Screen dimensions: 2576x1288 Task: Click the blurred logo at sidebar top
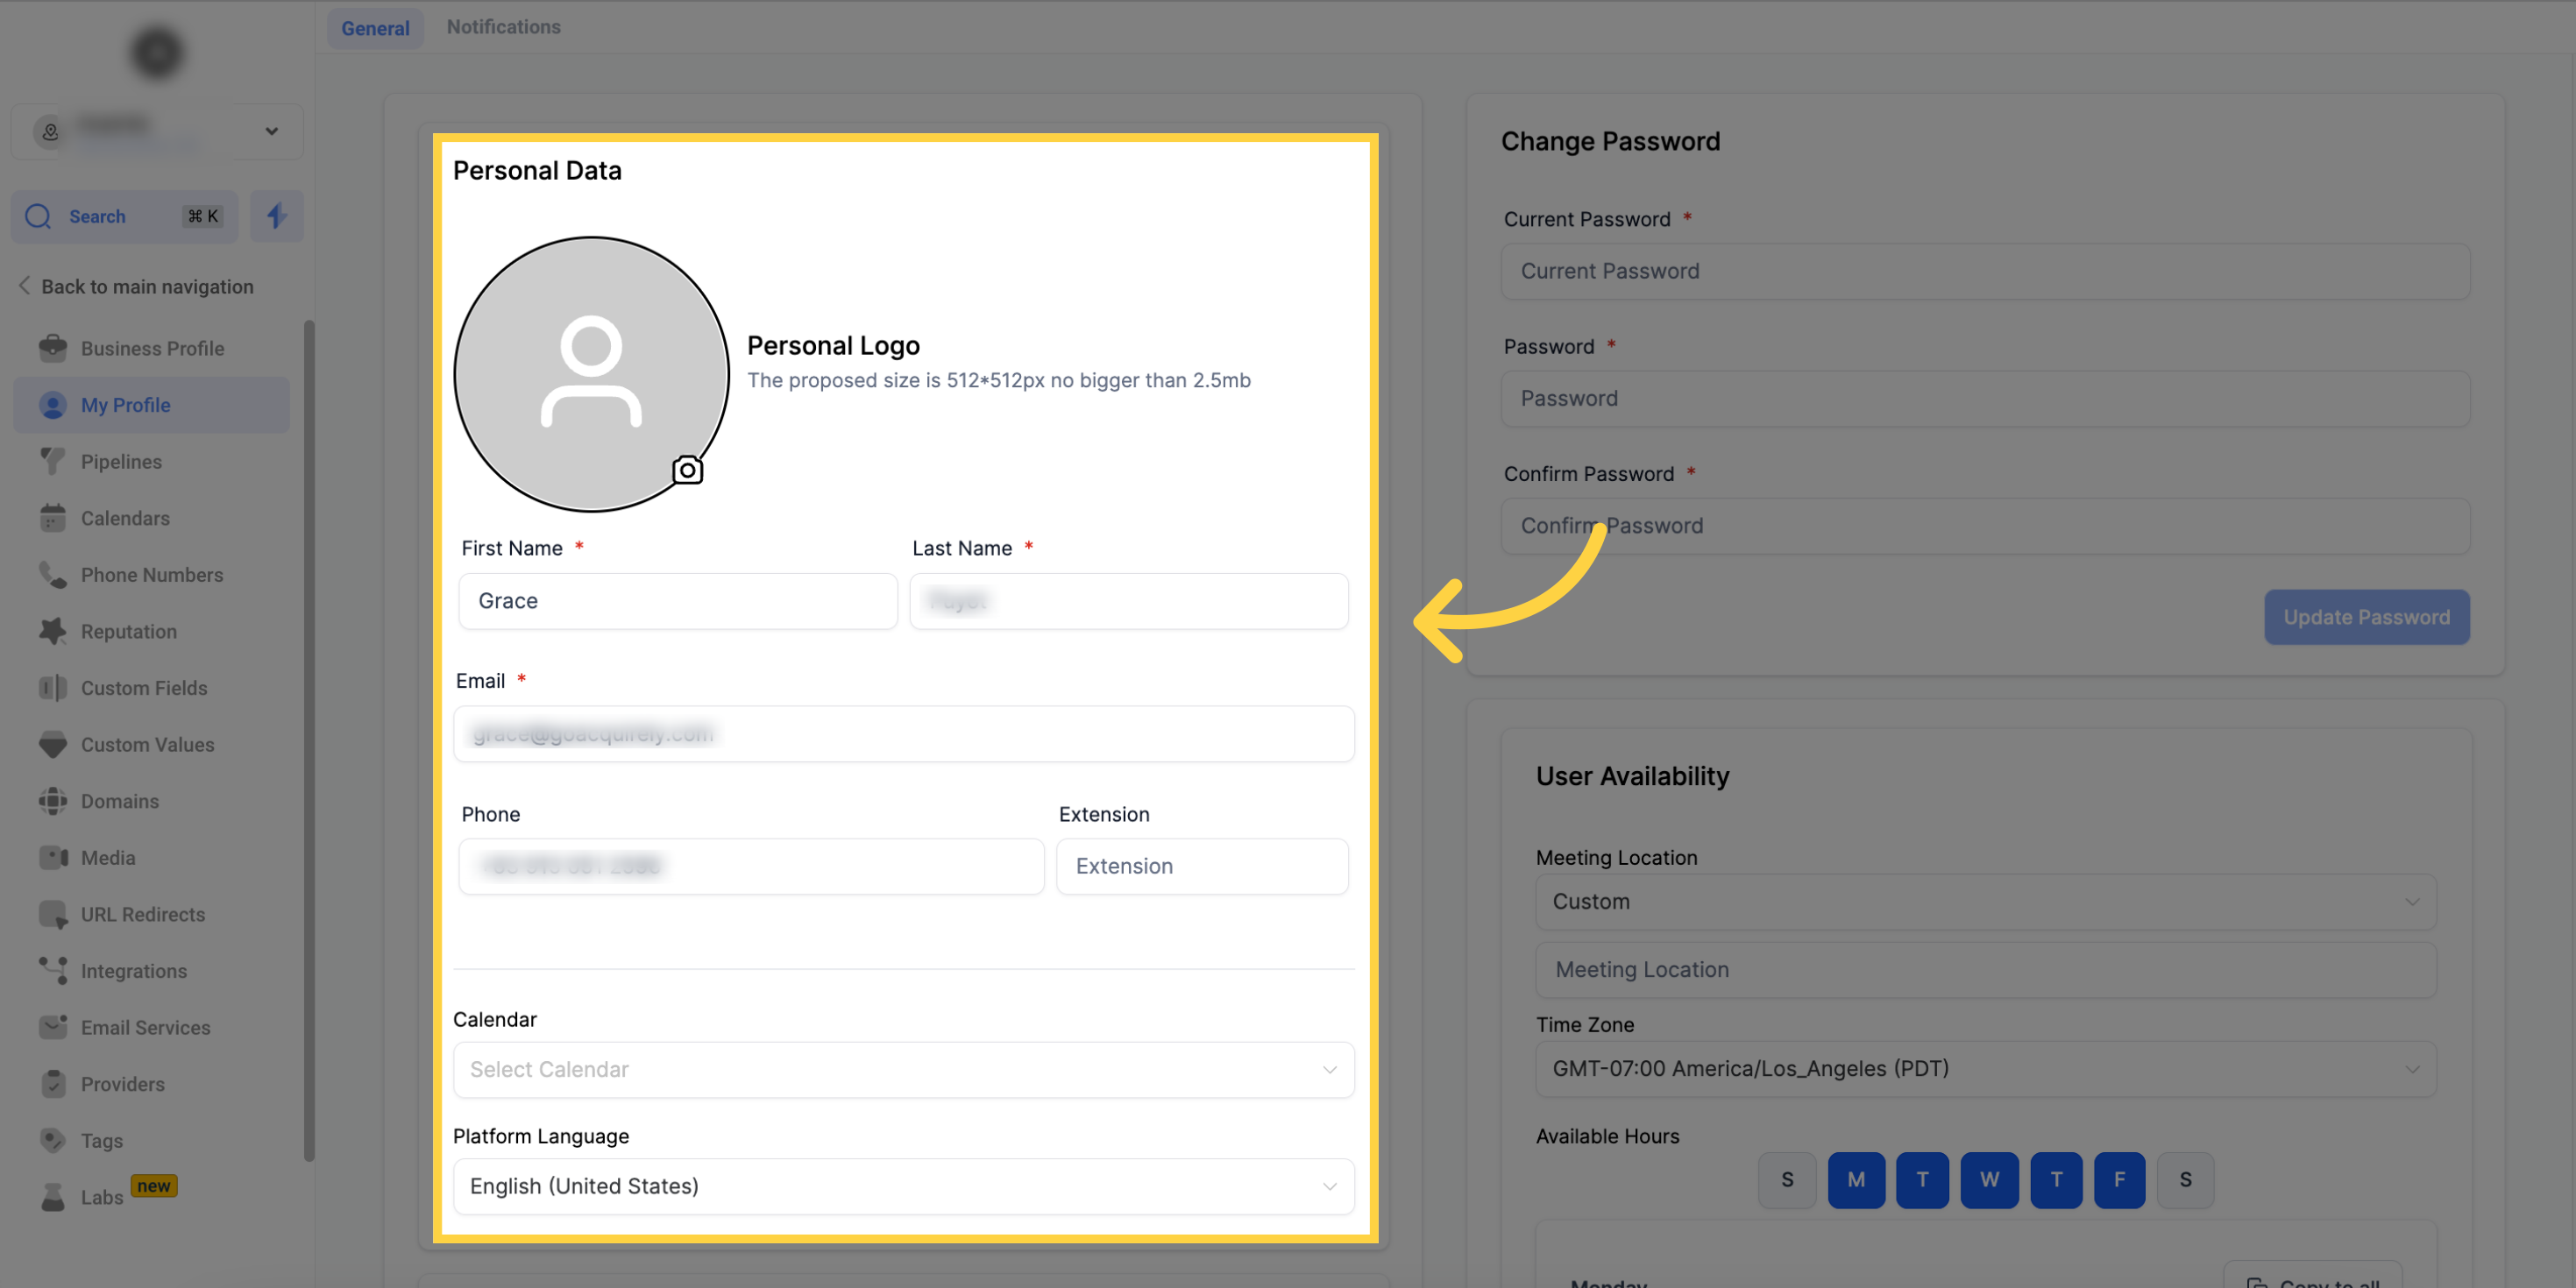157,52
